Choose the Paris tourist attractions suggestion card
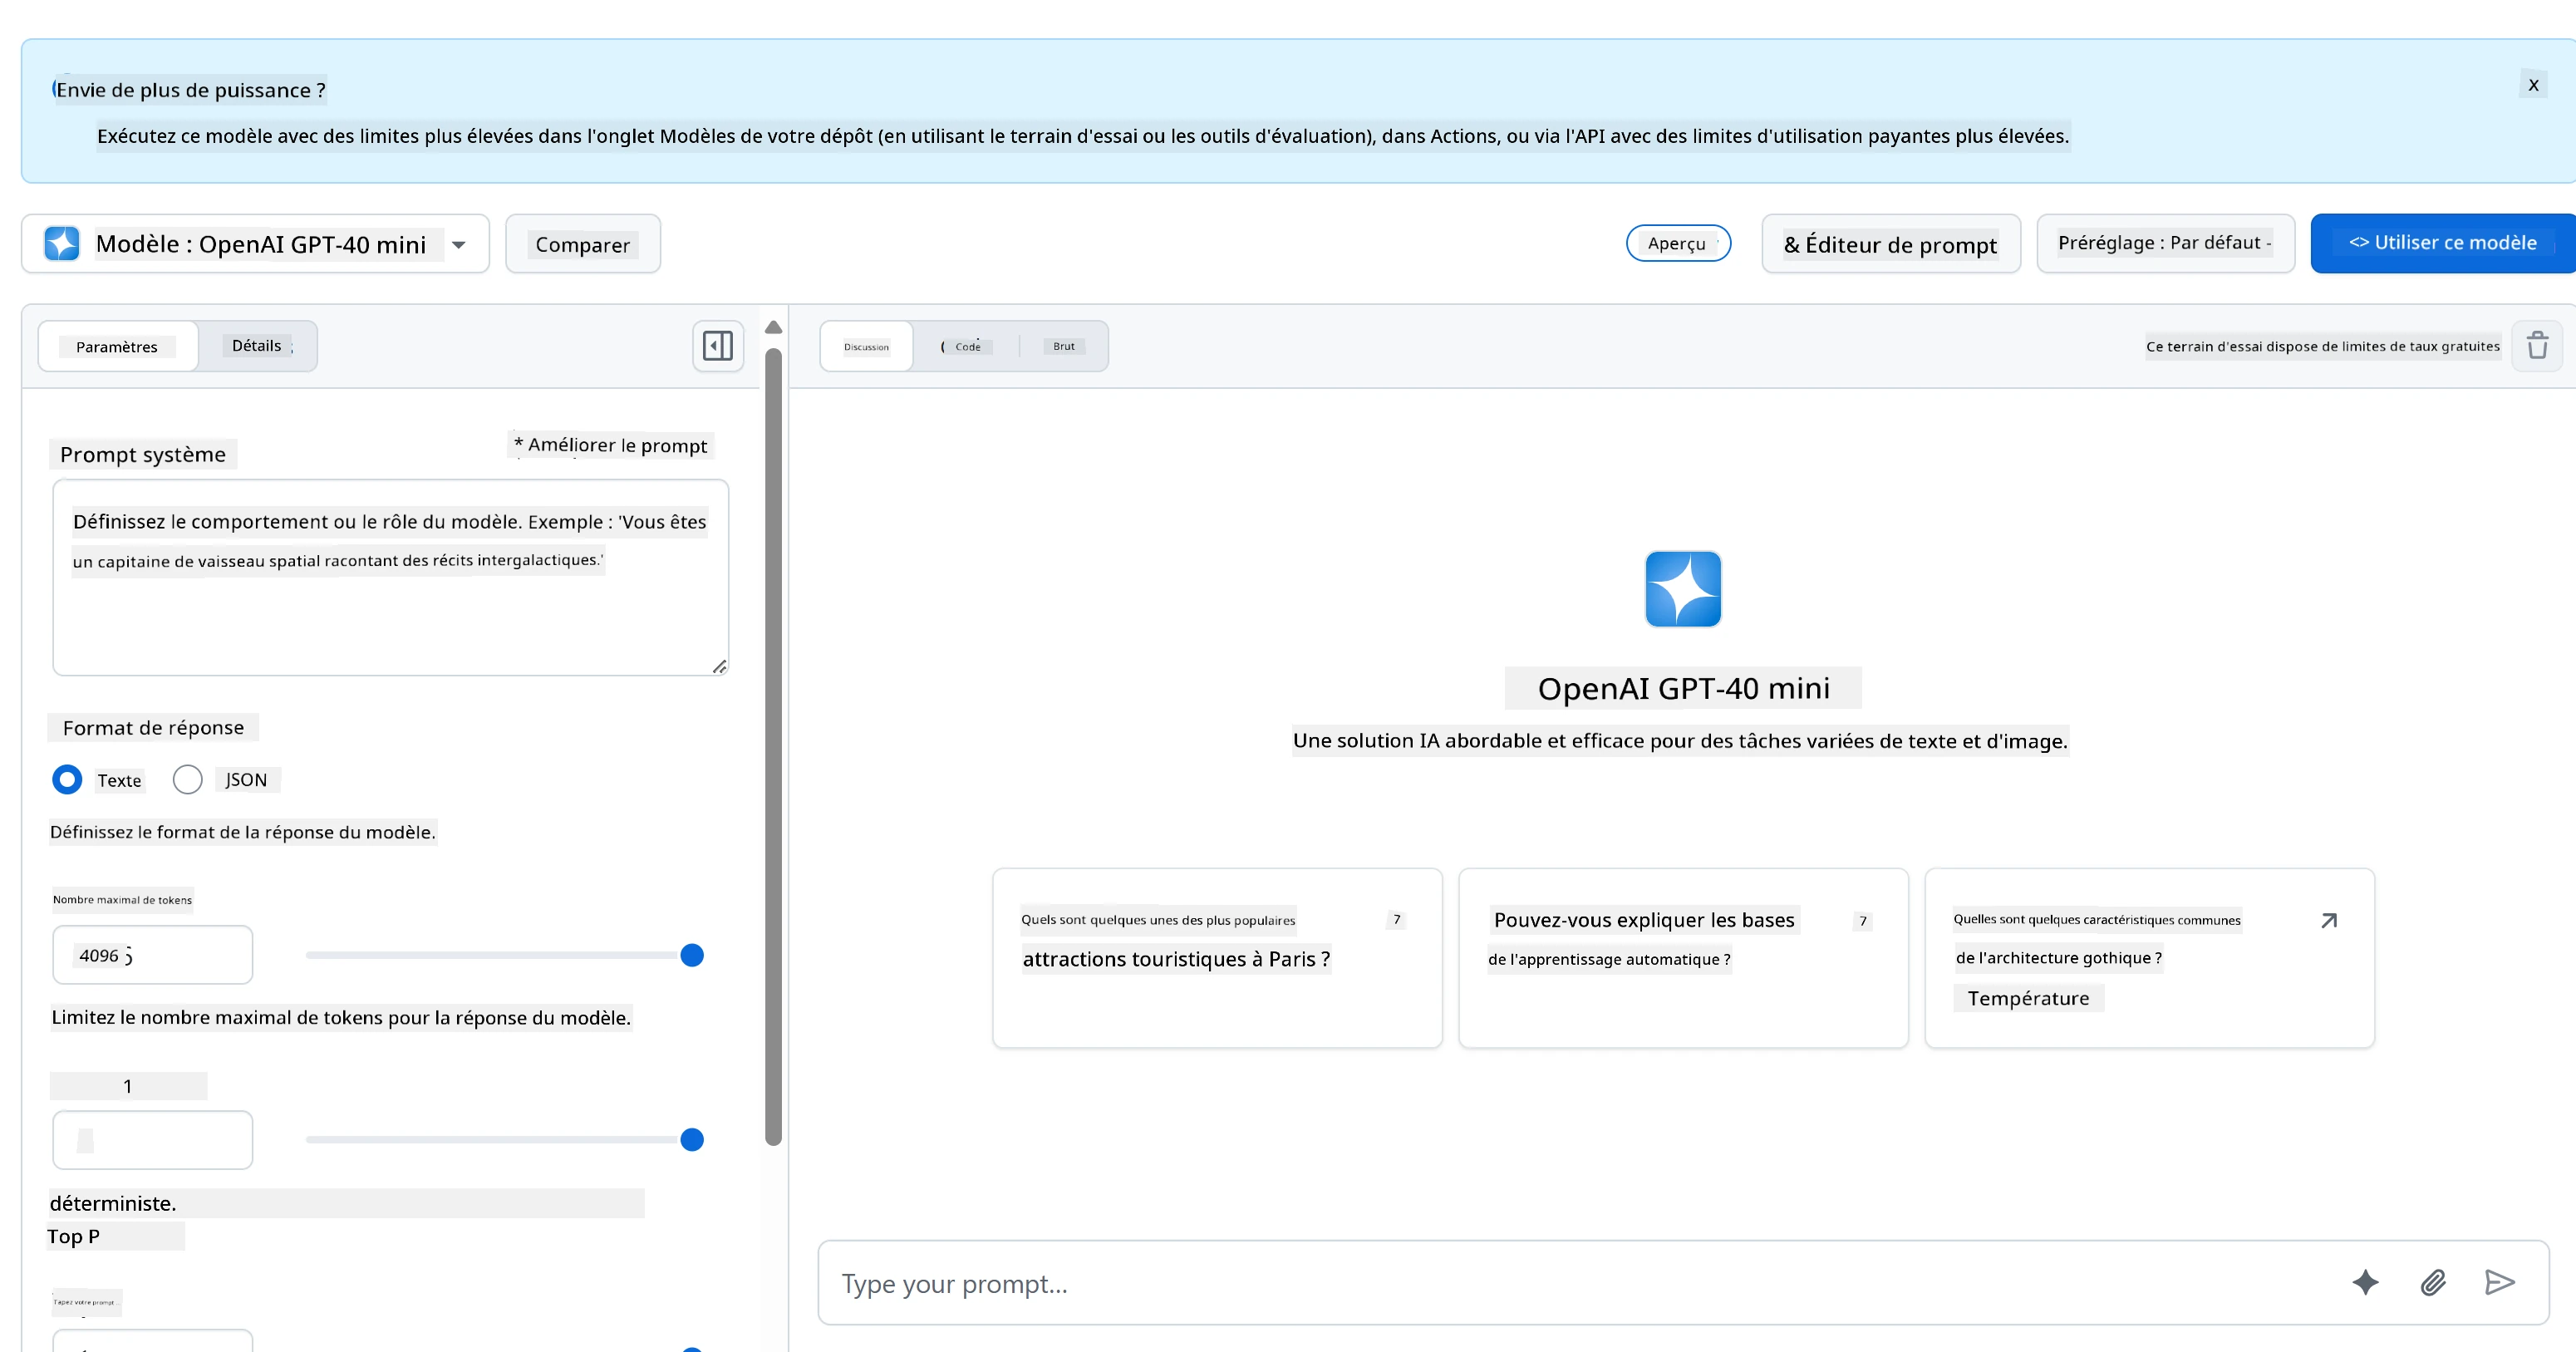This screenshot has width=2576, height=1352. click(1217, 958)
